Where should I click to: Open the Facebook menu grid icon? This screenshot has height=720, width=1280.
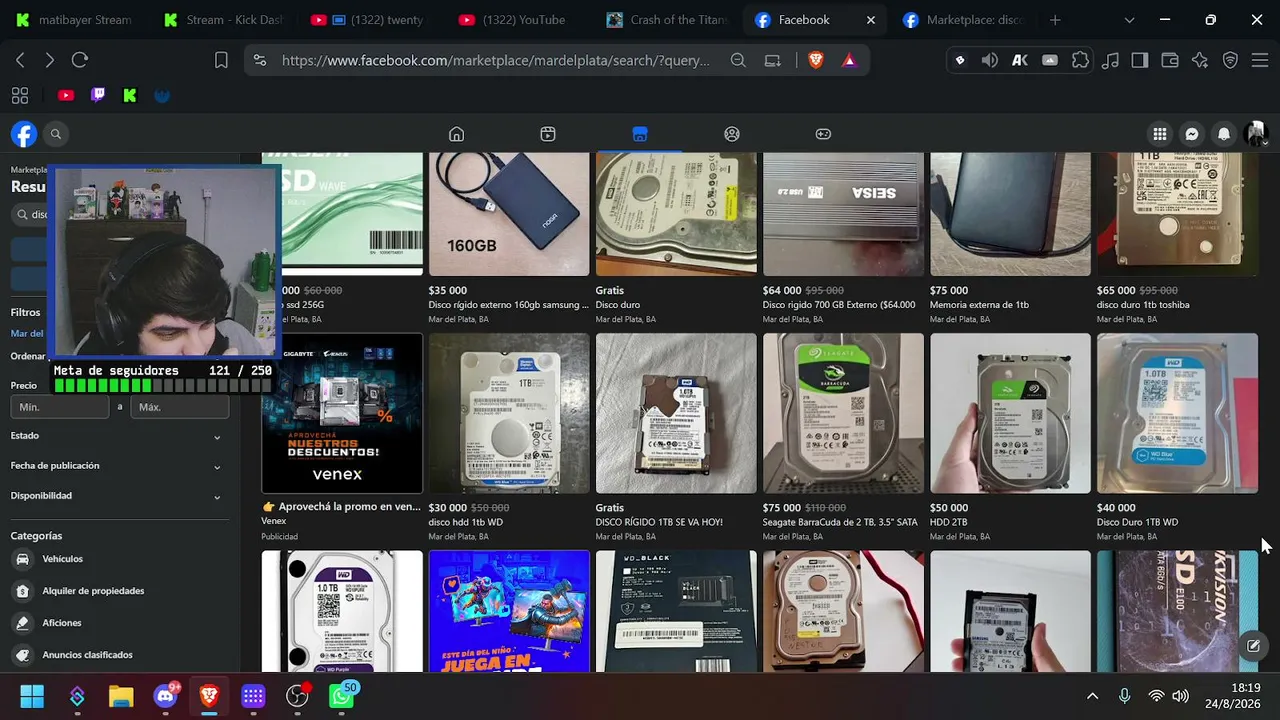(x=1160, y=134)
